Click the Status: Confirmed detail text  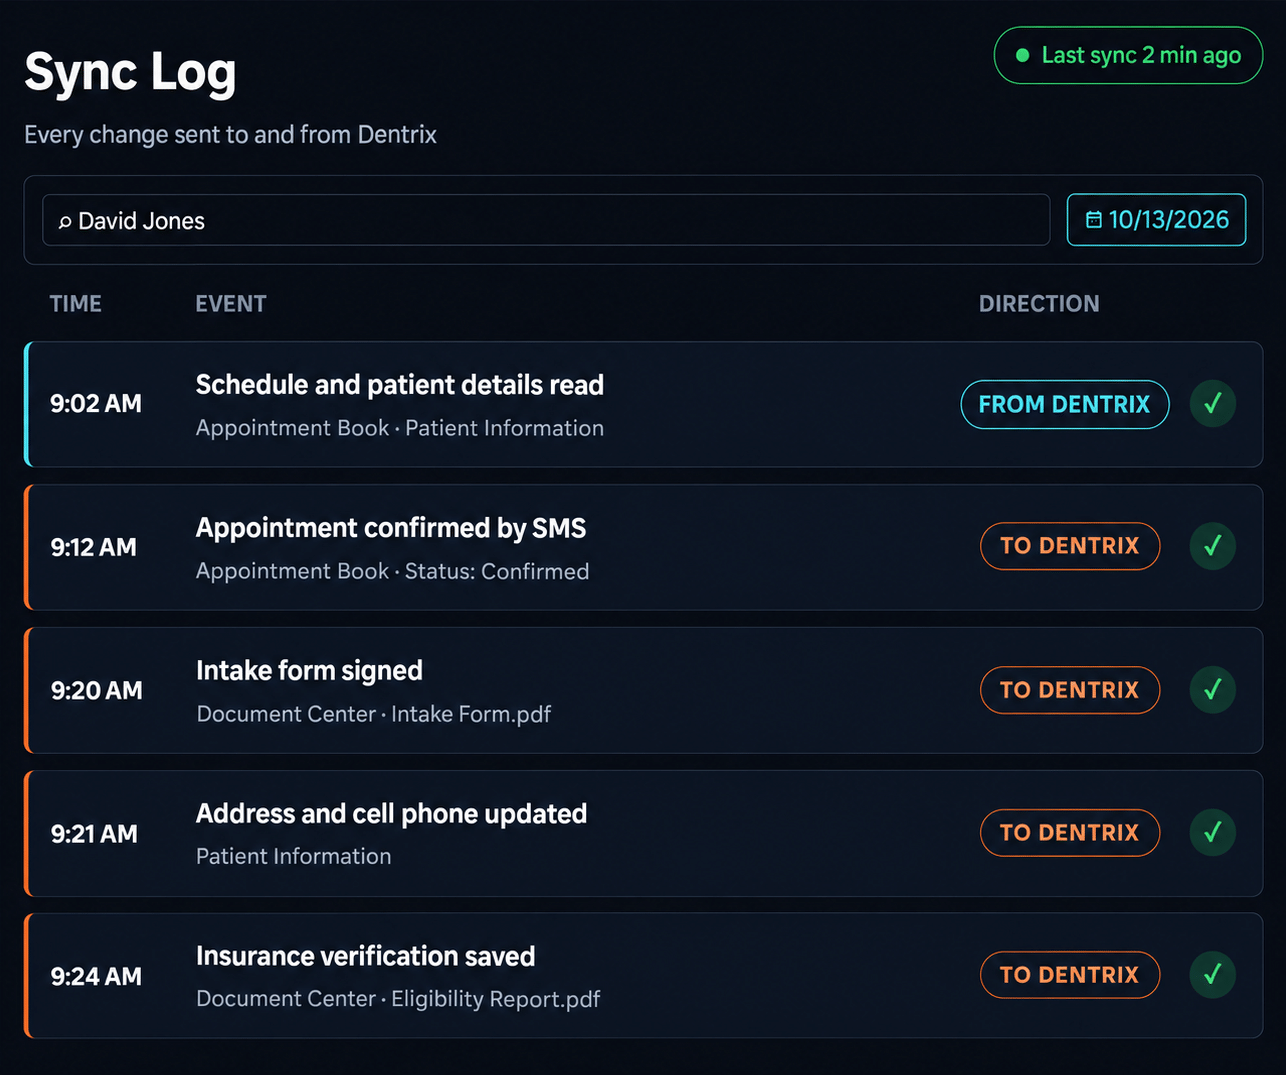pyautogui.click(x=497, y=571)
